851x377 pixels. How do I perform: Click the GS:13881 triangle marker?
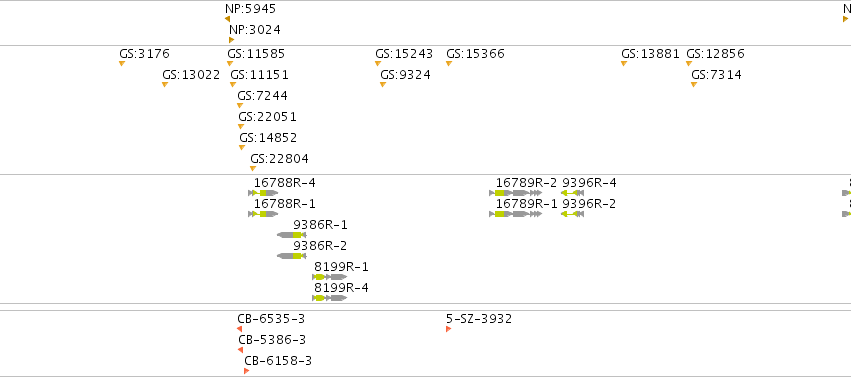pyautogui.click(x=624, y=64)
